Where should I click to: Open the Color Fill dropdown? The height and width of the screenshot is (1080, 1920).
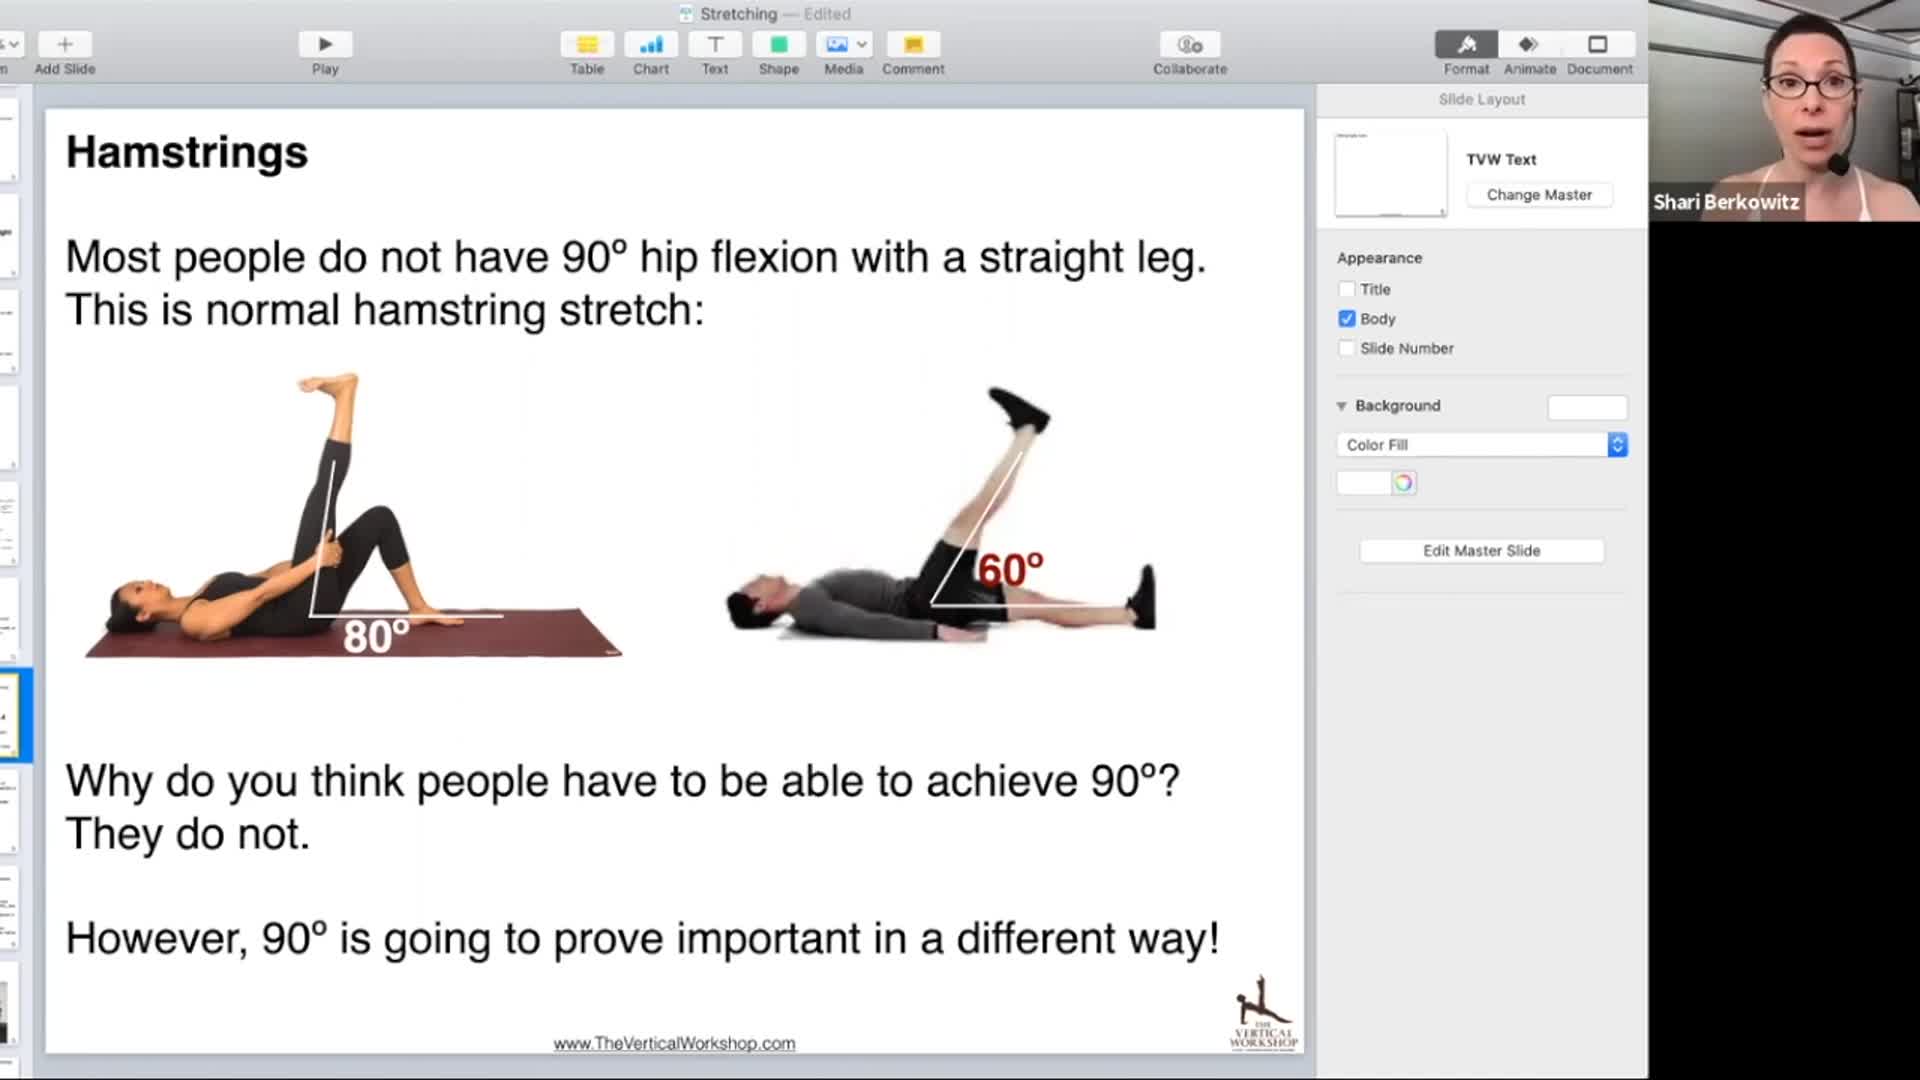tap(1482, 445)
